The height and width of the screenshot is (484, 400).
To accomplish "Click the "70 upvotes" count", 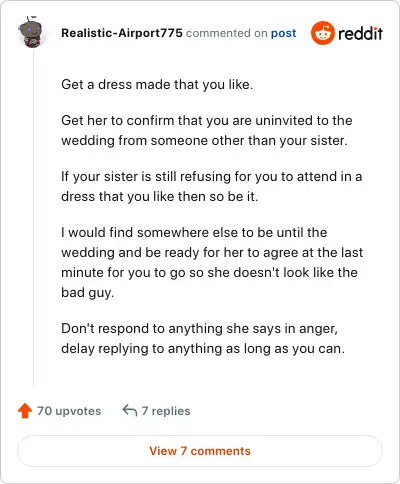I will (69, 411).
